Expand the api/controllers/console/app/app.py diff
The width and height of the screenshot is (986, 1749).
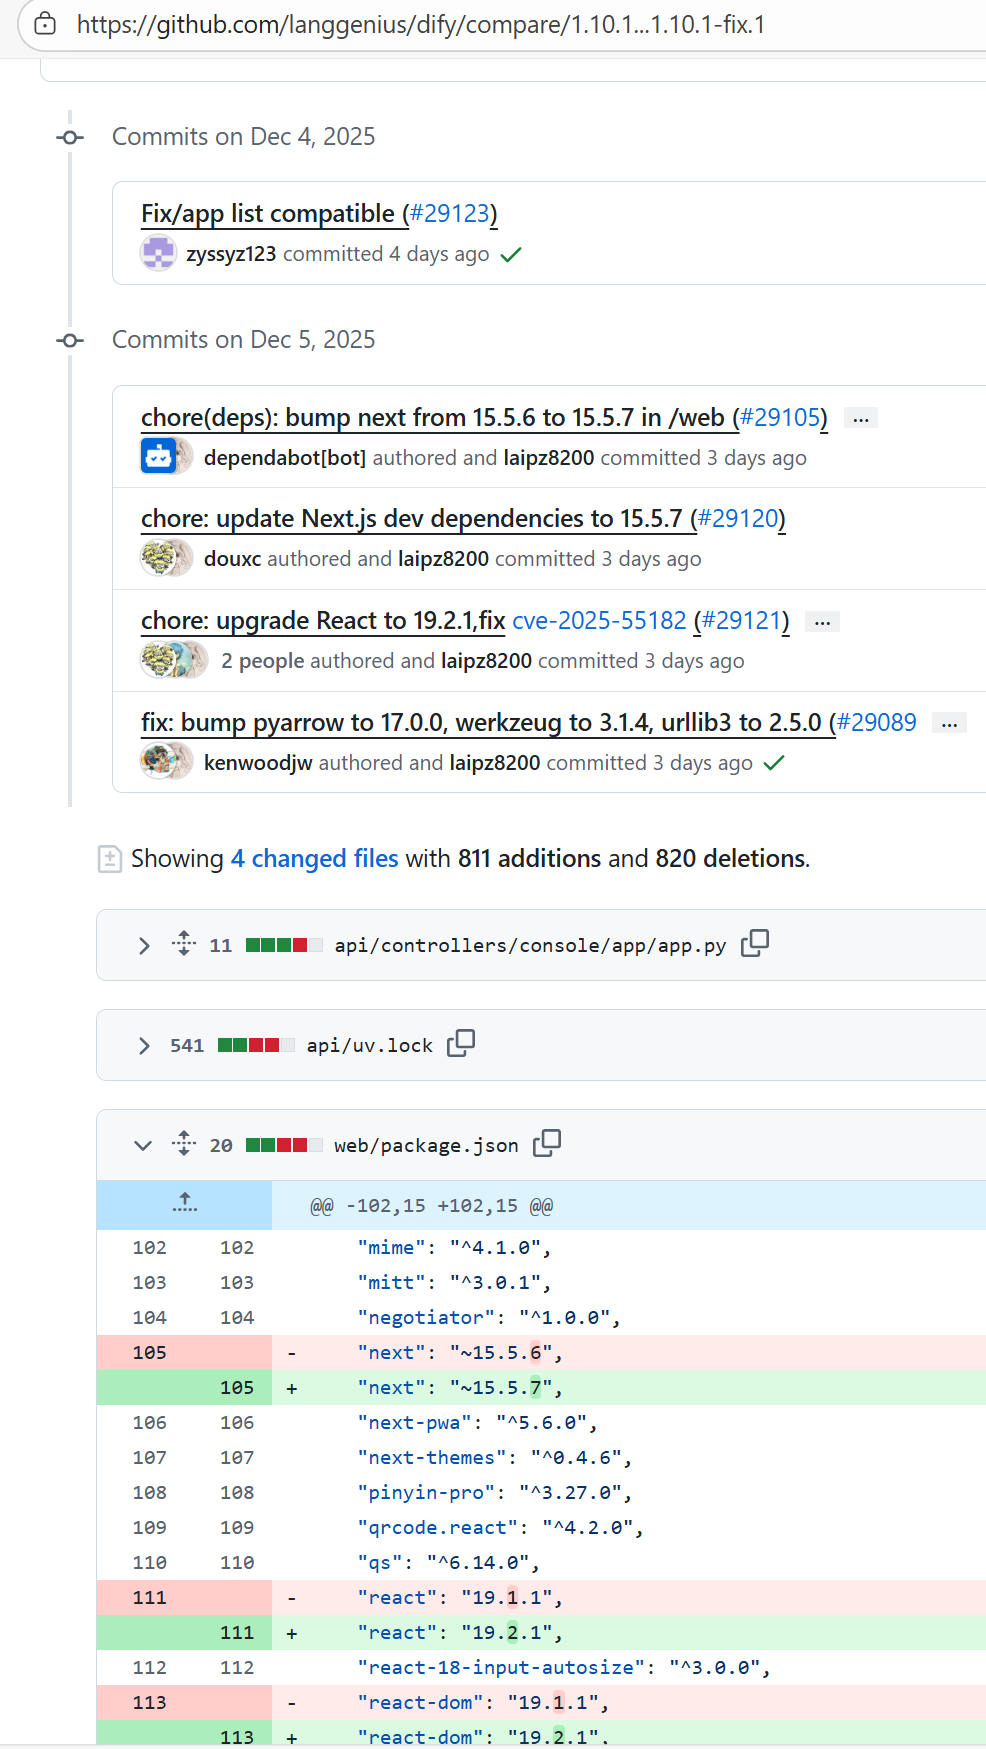(144, 945)
